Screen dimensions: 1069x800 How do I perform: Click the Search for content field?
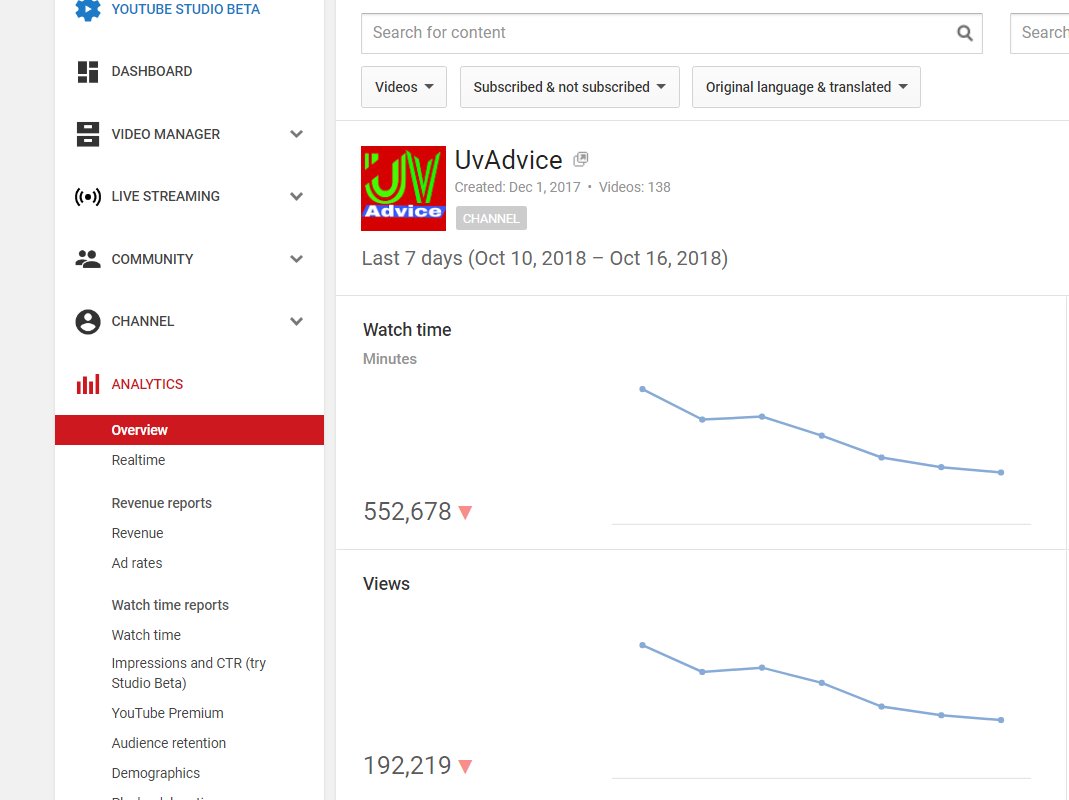click(x=672, y=33)
